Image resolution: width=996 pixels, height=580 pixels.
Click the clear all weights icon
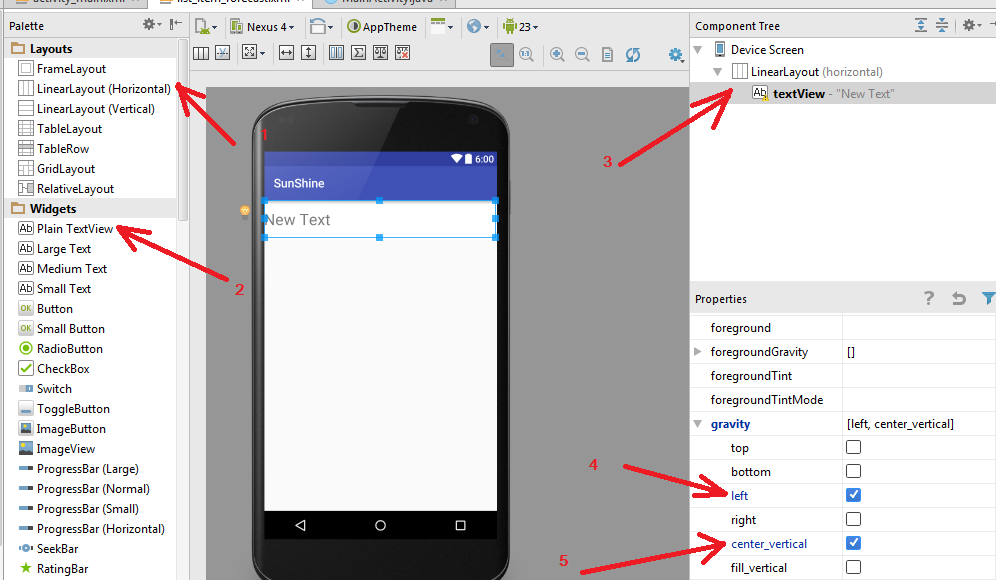point(402,53)
